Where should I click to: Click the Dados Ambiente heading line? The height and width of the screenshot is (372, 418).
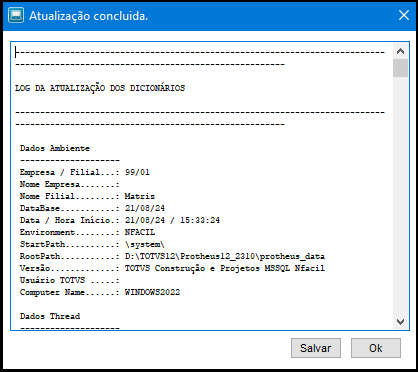click(55, 148)
